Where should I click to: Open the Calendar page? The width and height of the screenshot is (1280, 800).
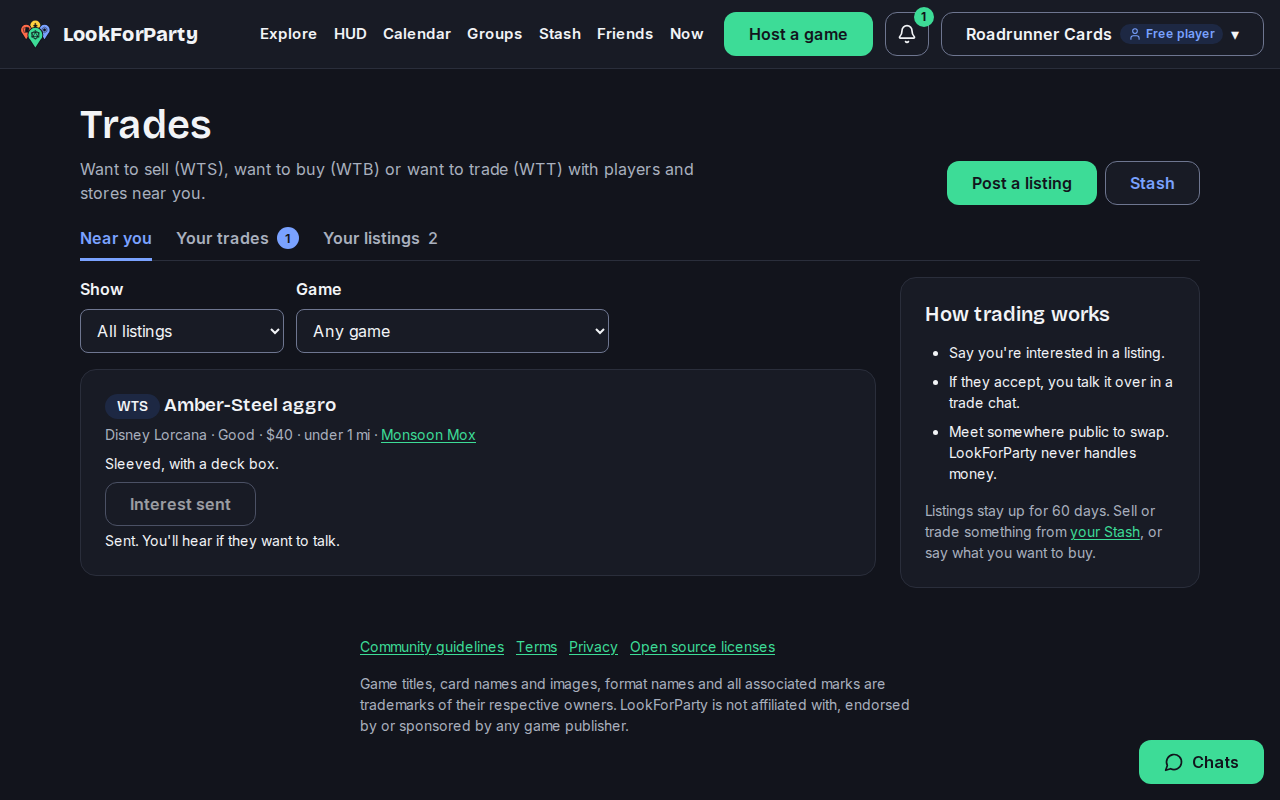(417, 34)
